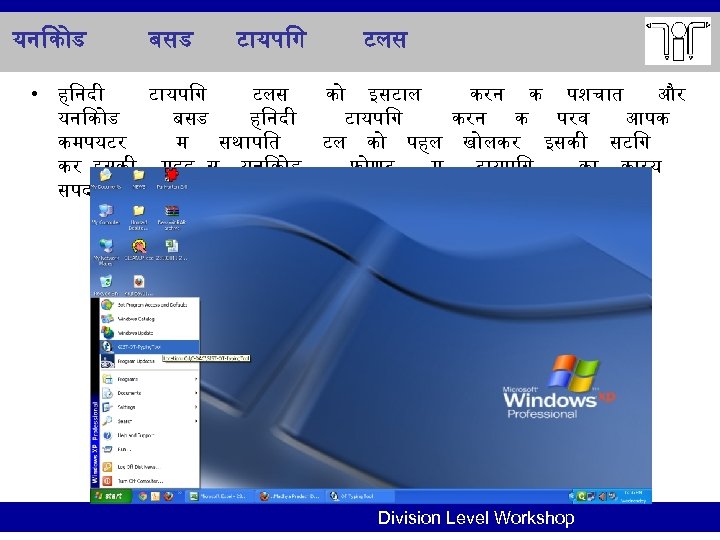Image resolution: width=720 pixels, height=540 pixels.
Task: Open the Recycle Bin desktop icon
Action: pyautogui.click(x=106, y=285)
